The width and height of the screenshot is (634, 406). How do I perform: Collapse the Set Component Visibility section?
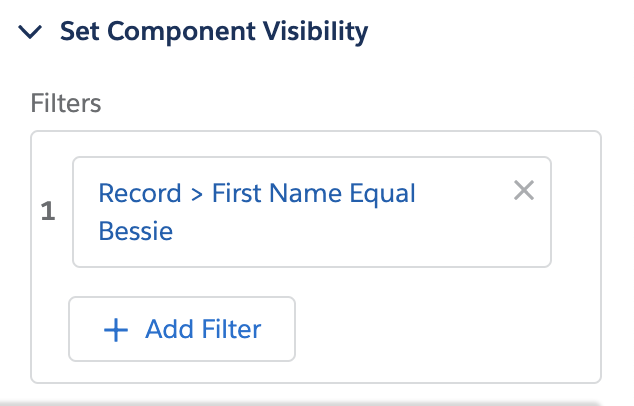[31, 32]
